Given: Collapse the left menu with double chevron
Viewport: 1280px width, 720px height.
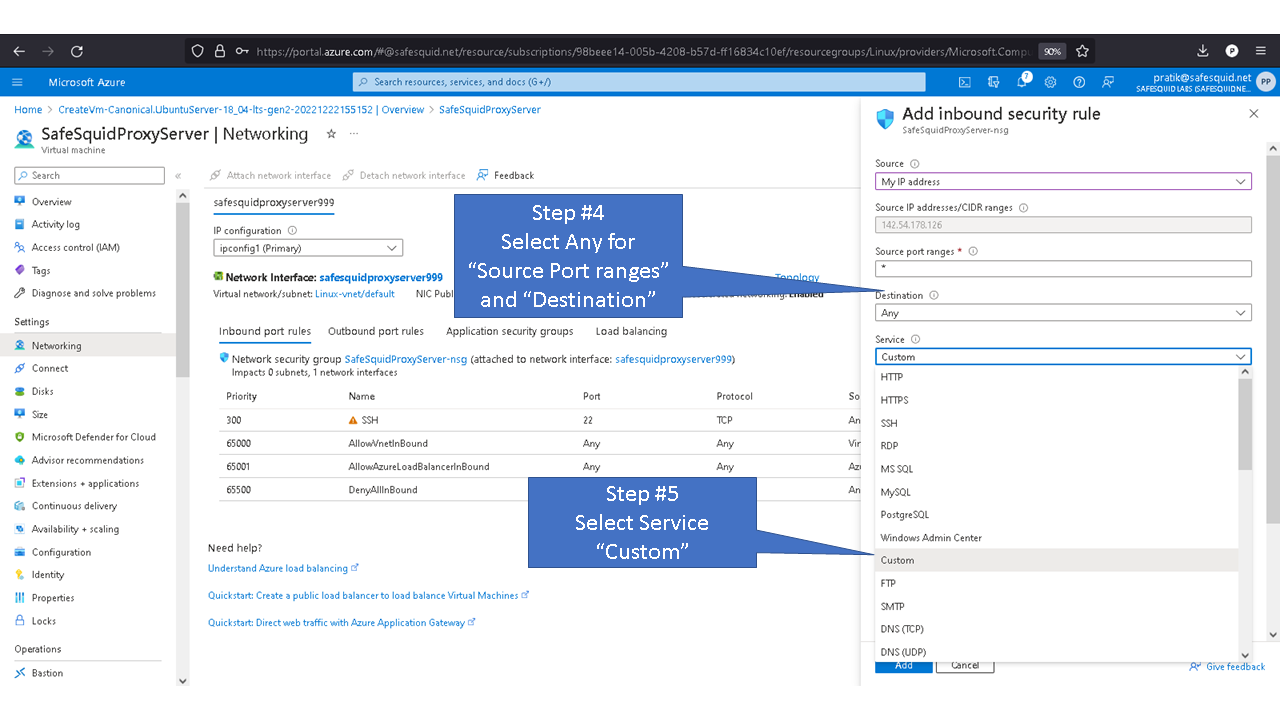Looking at the screenshot, I should click(x=179, y=176).
